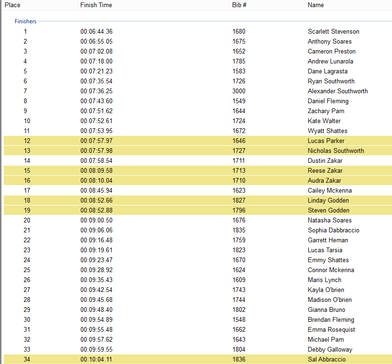This screenshot has width=392, height=364.
Task: Click bib number 1680
Action: [239, 32]
